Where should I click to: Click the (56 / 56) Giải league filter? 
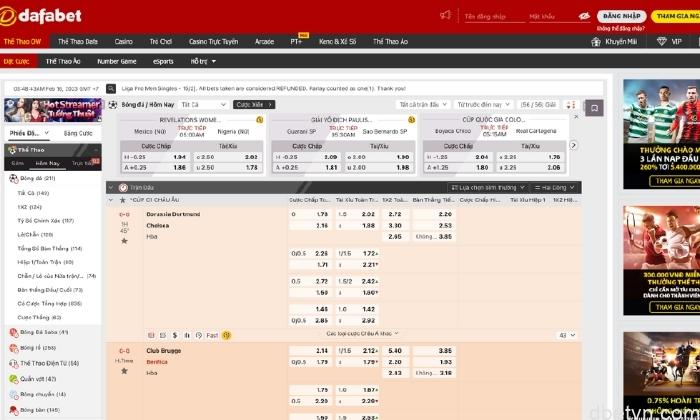pyautogui.click(x=538, y=104)
